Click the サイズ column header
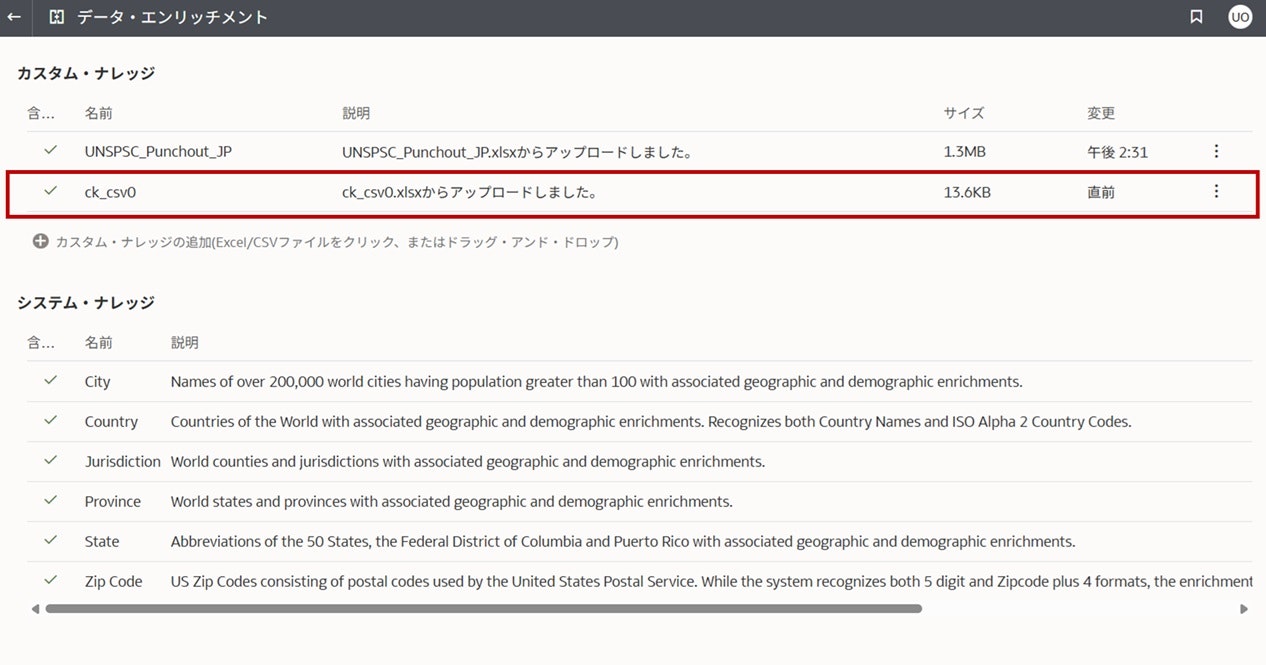This screenshot has height=665, width=1266. coord(964,113)
